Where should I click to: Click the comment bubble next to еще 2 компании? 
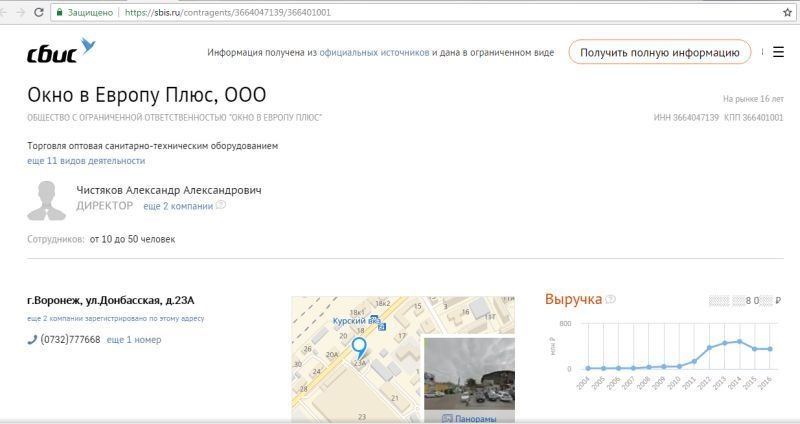(x=220, y=205)
